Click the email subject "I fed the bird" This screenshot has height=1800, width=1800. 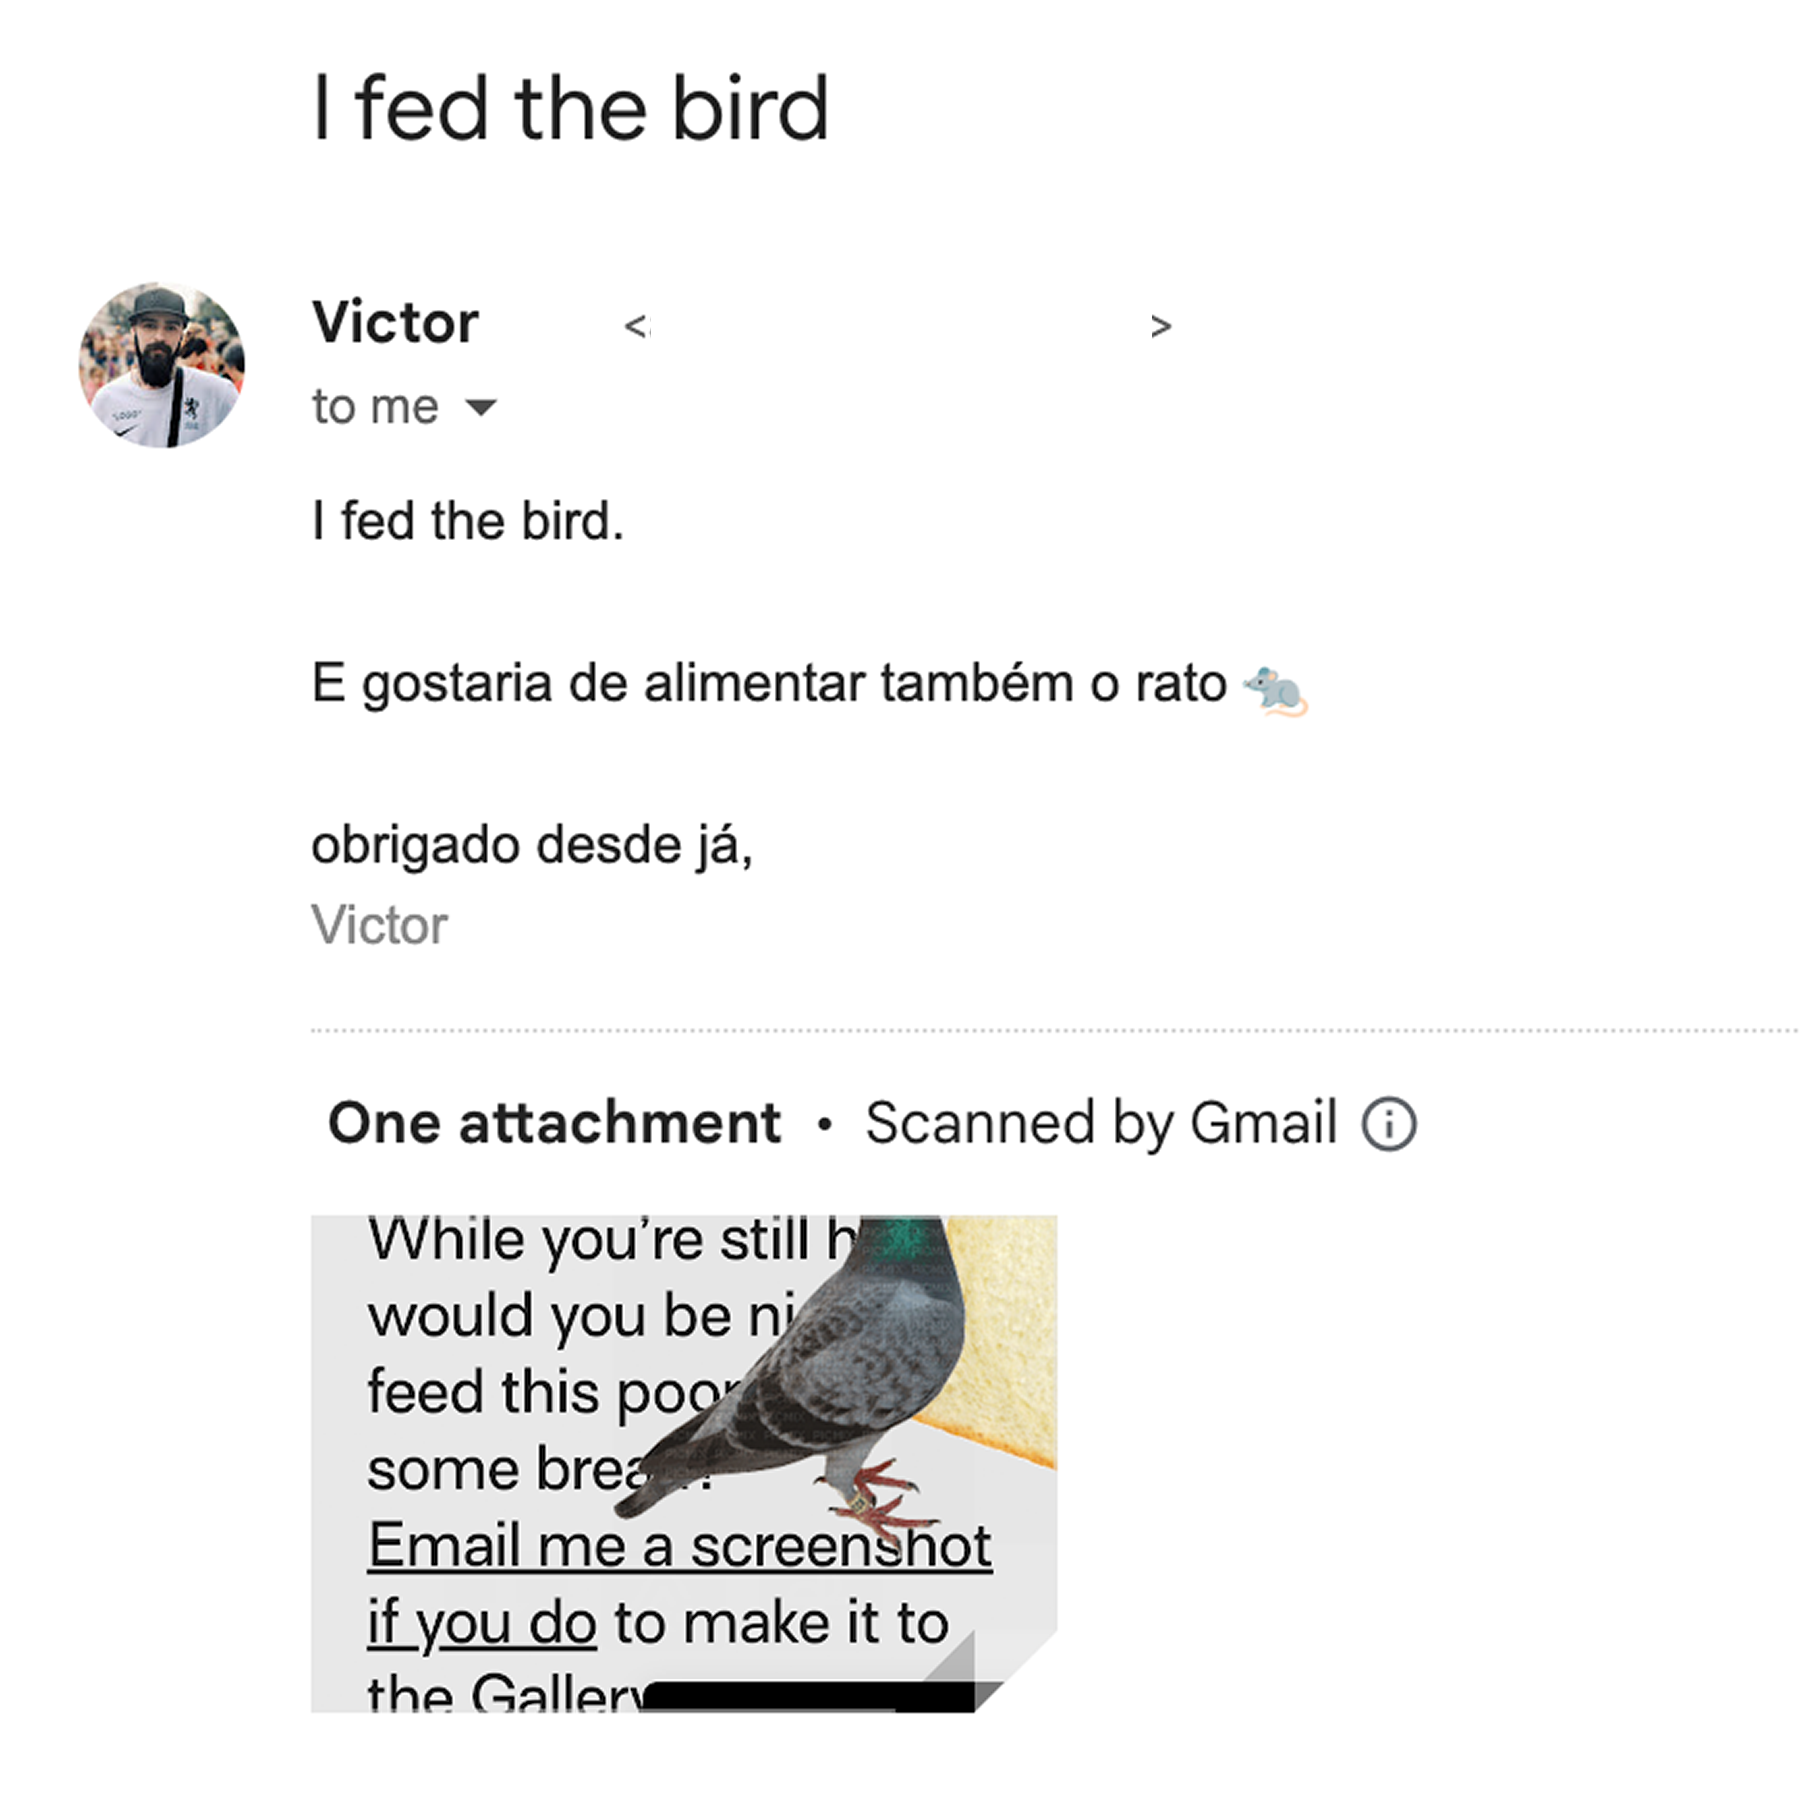(x=570, y=108)
